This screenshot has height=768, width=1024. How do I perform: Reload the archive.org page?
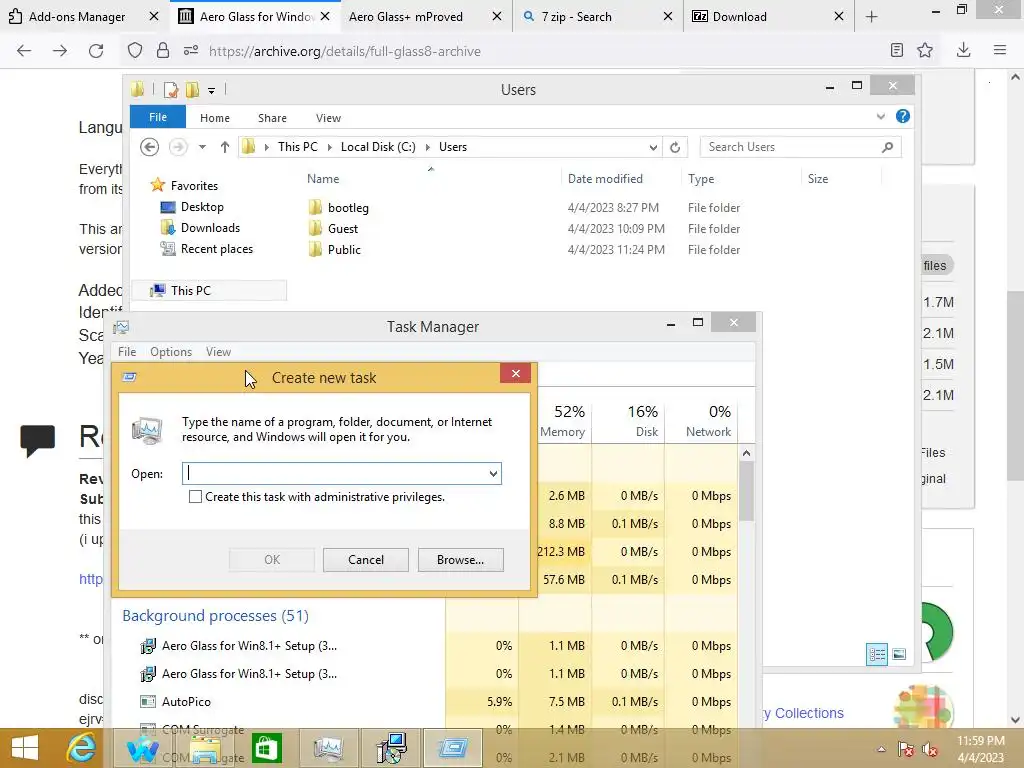coord(96,51)
